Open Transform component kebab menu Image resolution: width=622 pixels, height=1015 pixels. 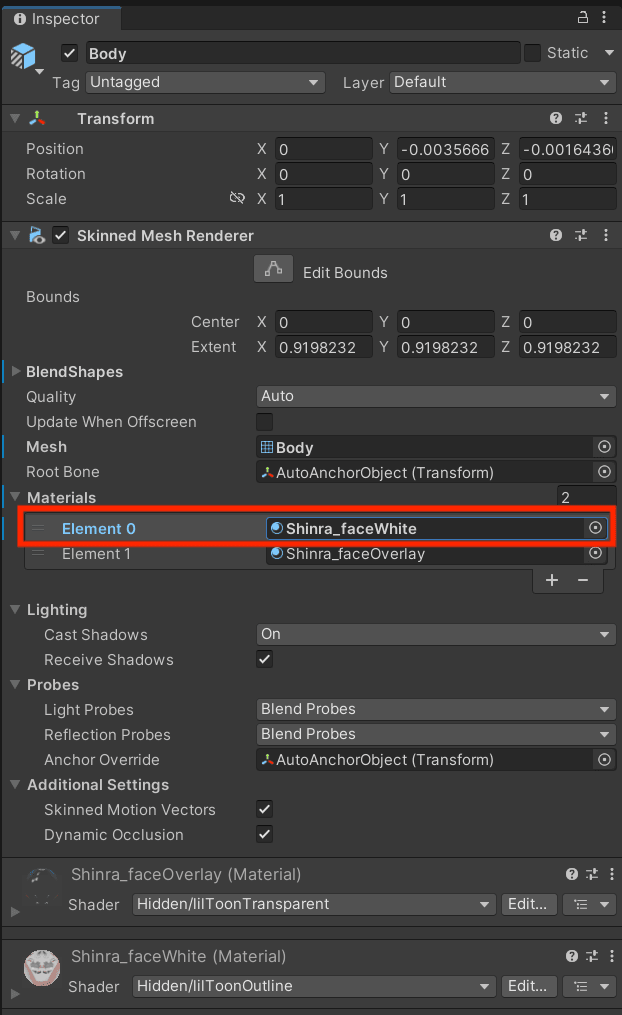[x=605, y=118]
